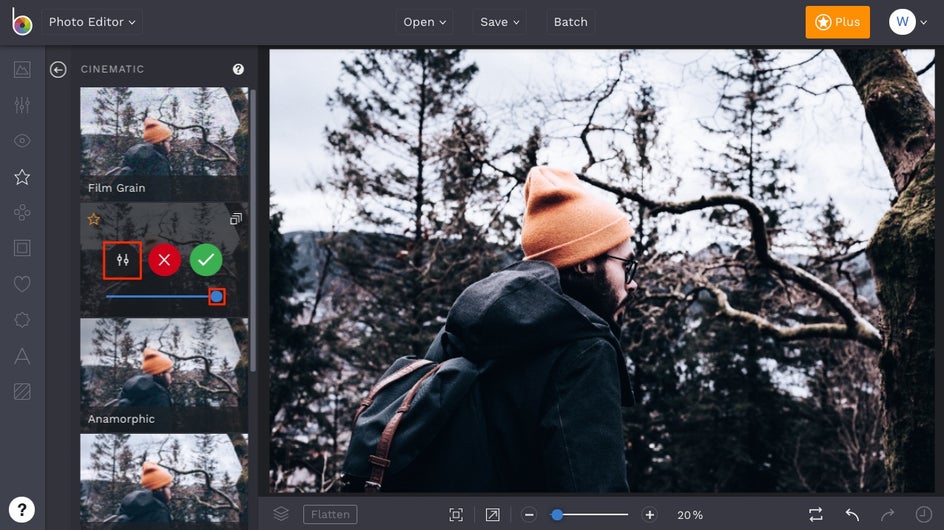The height and width of the screenshot is (530, 944).
Task: Zoom out with the minus button
Action: tap(529, 515)
